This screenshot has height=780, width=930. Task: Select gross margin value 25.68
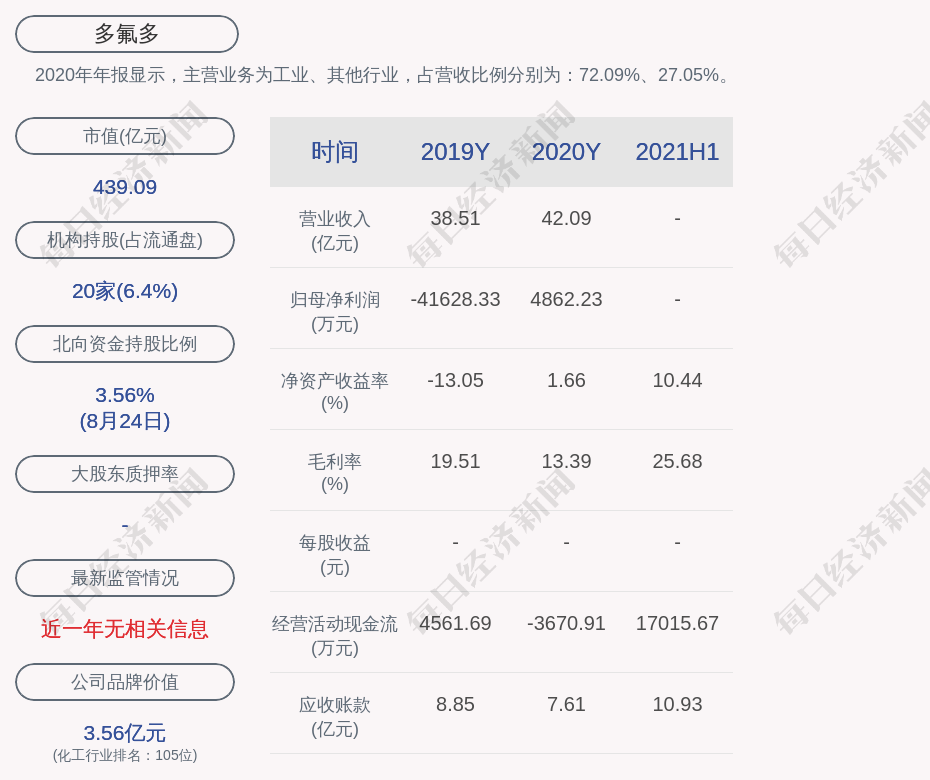click(x=677, y=461)
